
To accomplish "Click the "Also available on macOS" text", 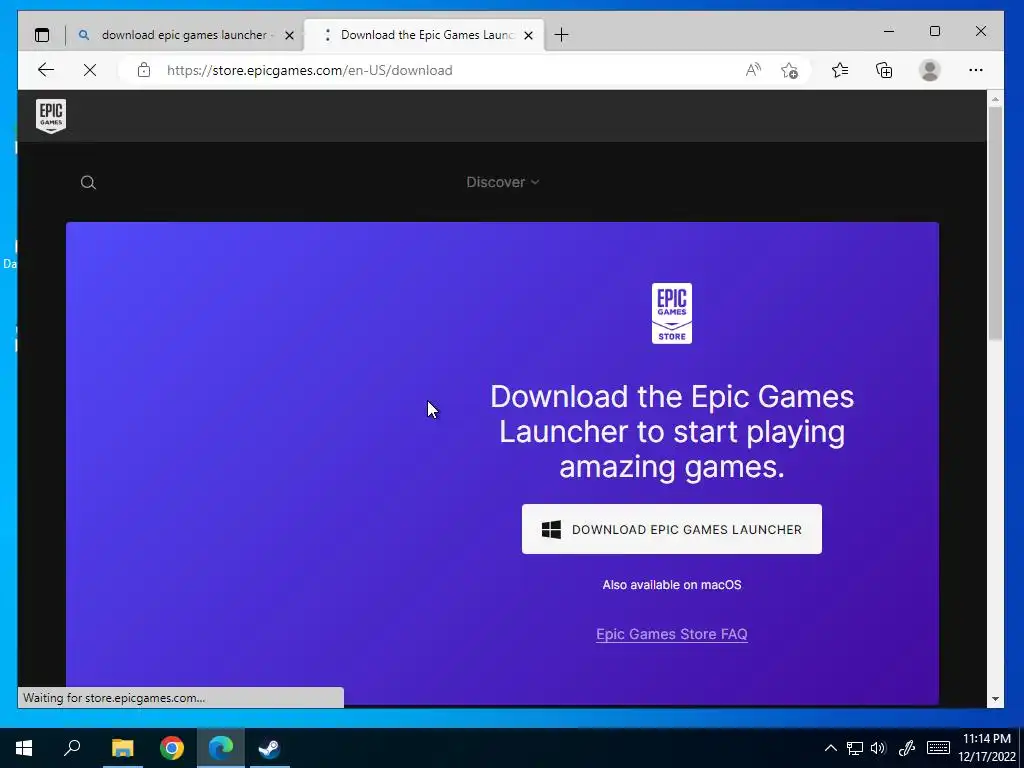I will [671, 585].
